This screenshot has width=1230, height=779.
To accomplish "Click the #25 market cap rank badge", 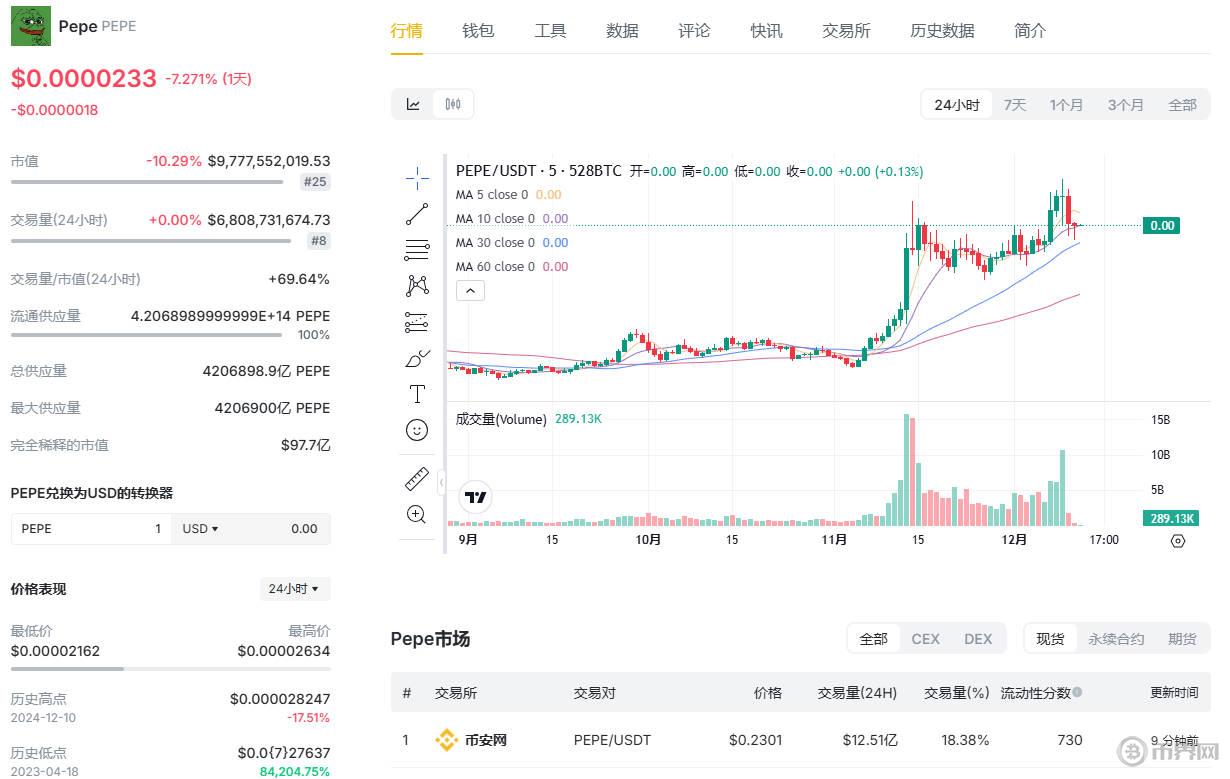I will pos(315,182).
